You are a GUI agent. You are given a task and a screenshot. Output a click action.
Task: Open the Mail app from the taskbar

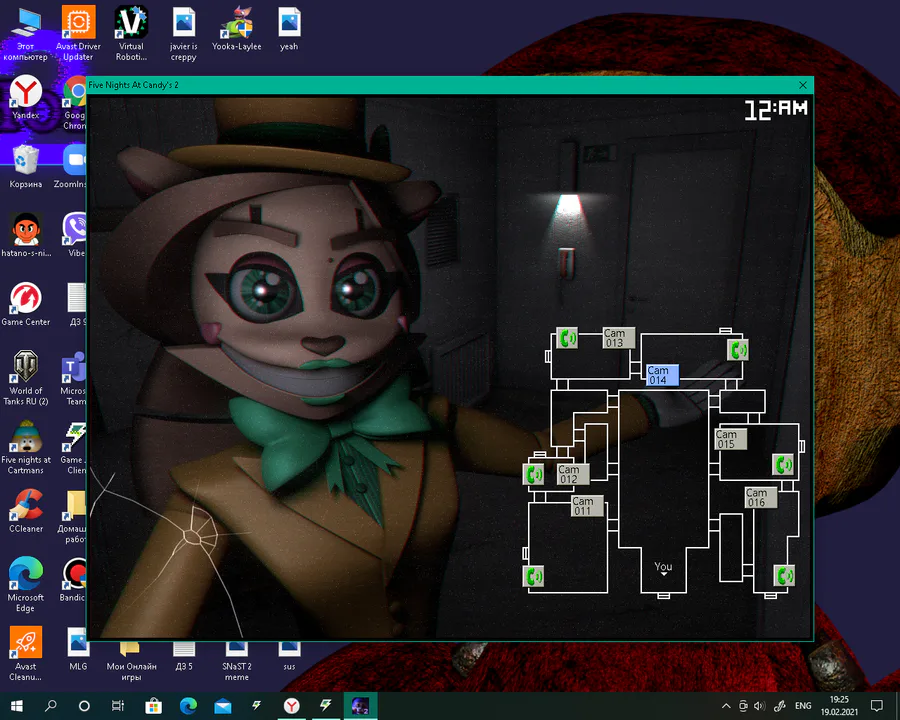222,706
